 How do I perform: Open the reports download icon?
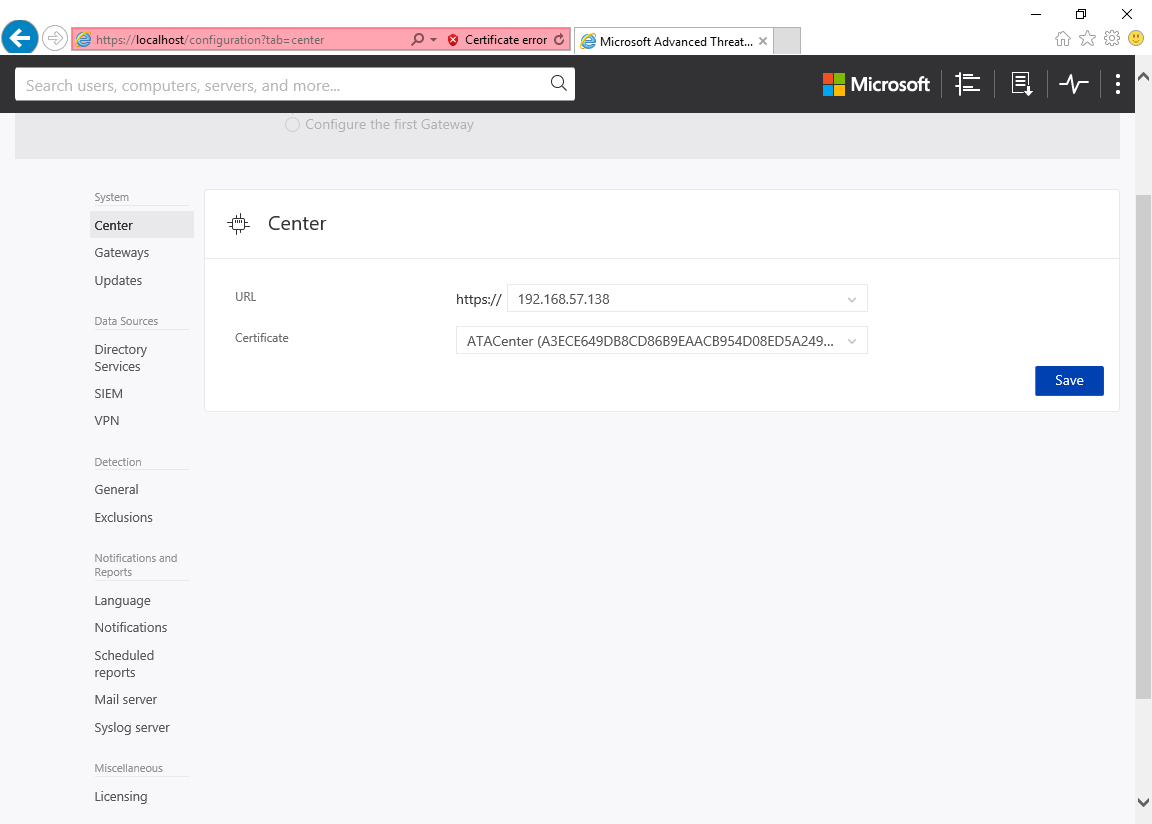click(x=1022, y=84)
